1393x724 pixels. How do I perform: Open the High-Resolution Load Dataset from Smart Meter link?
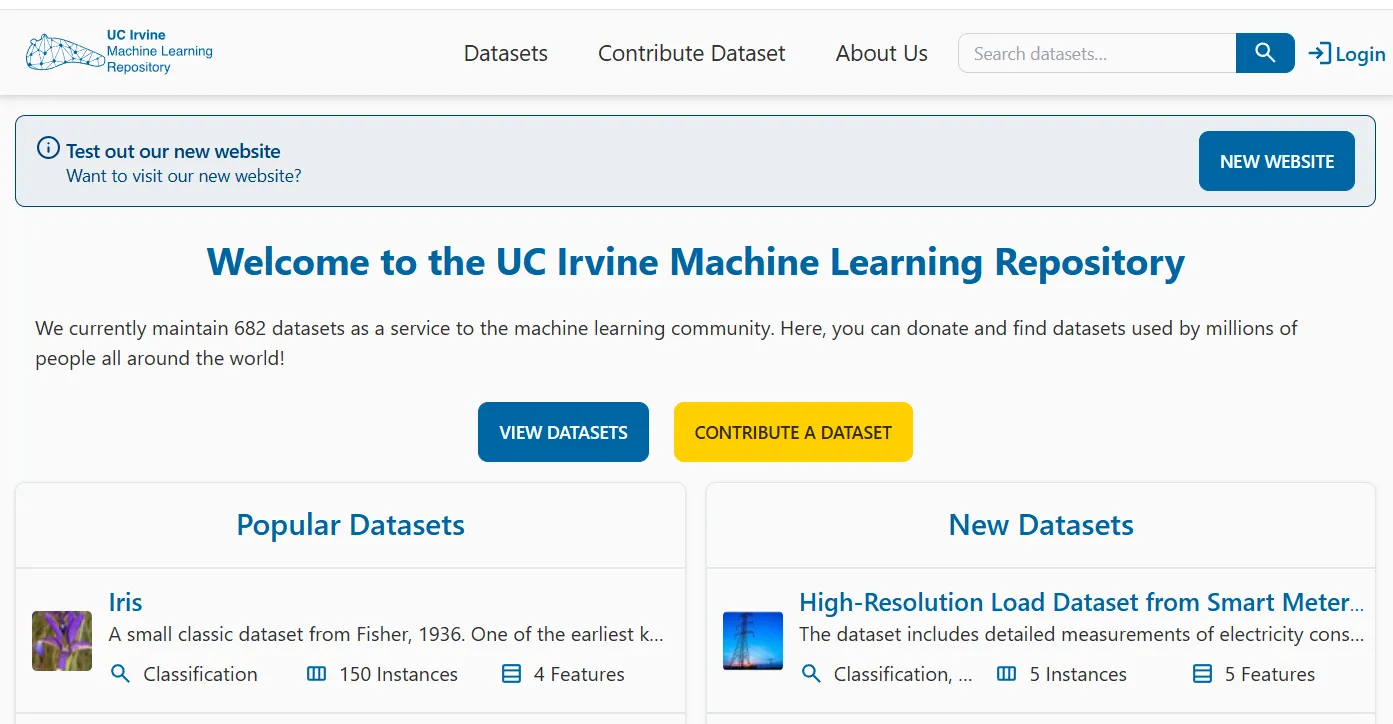tap(1082, 602)
